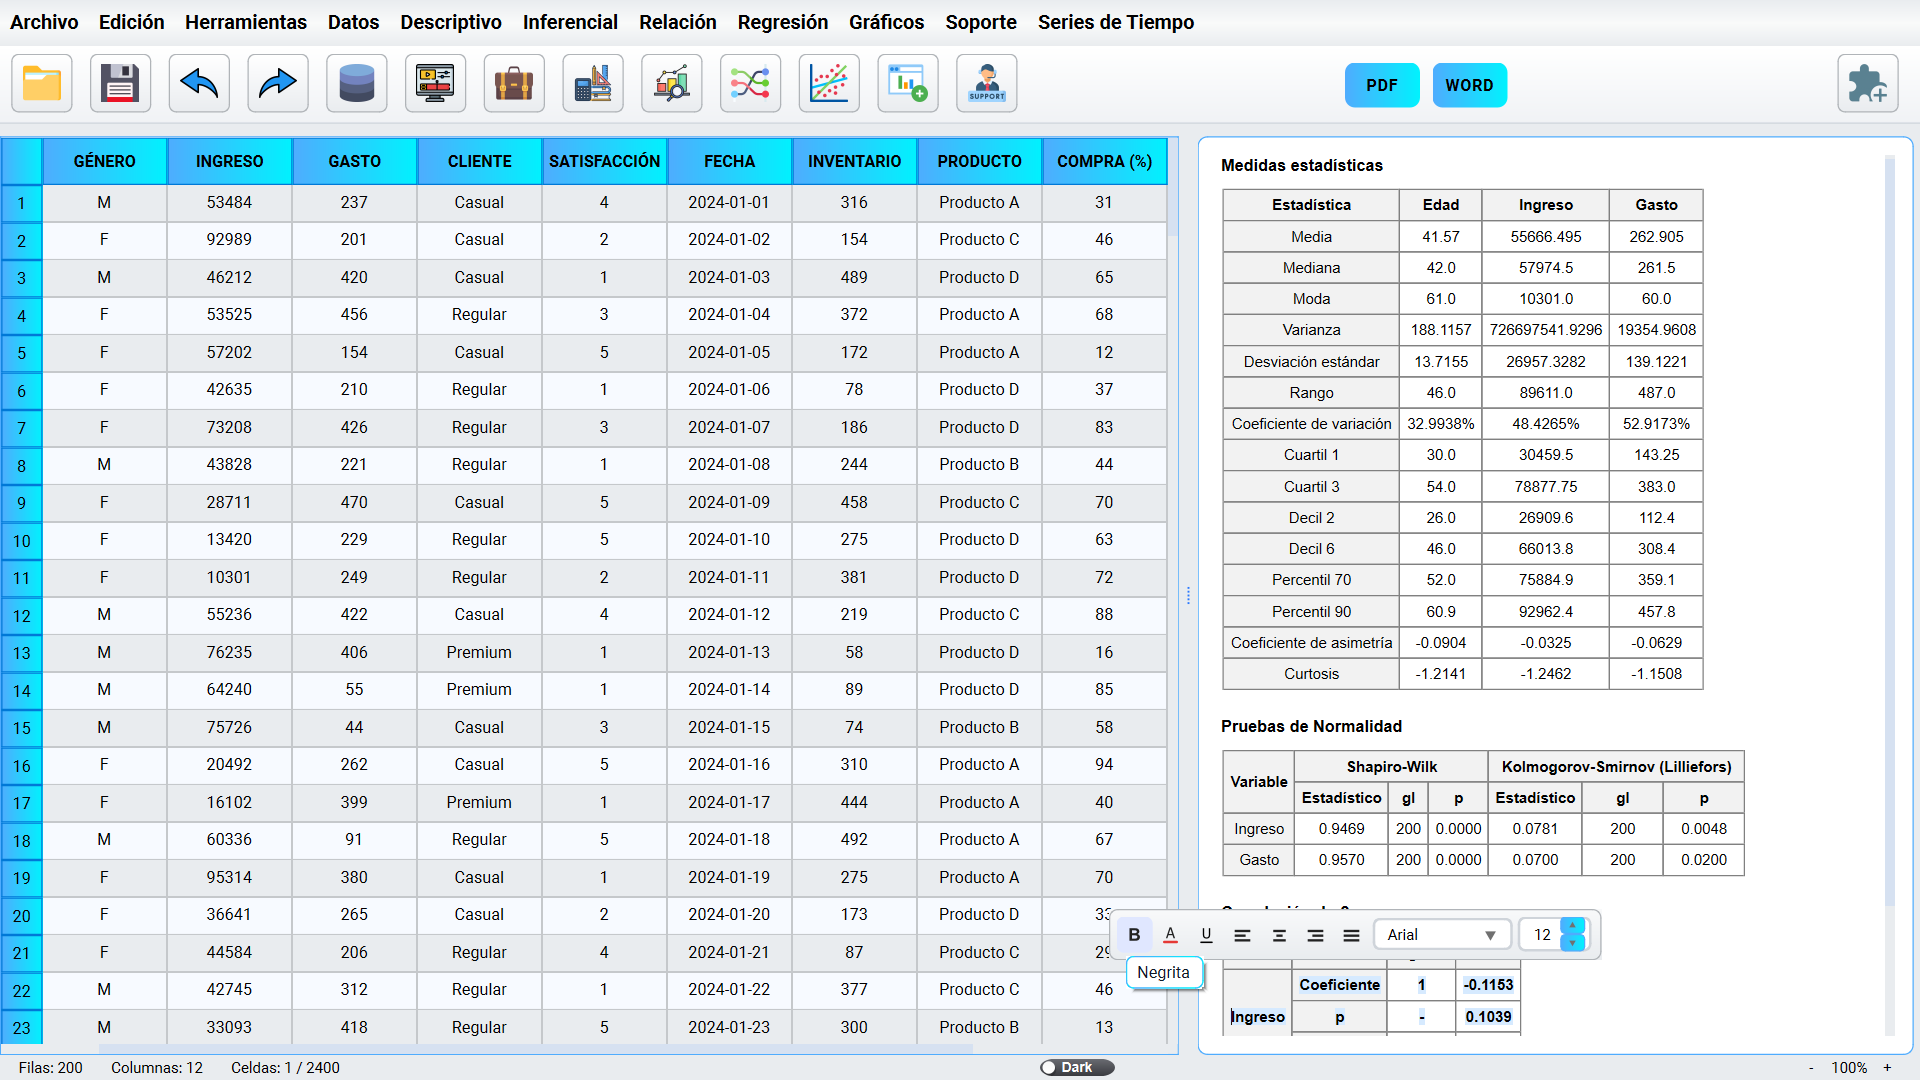This screenshot has width=1920, height=1080.
Task: Export report with WORD button
Action: [1468, 85]
